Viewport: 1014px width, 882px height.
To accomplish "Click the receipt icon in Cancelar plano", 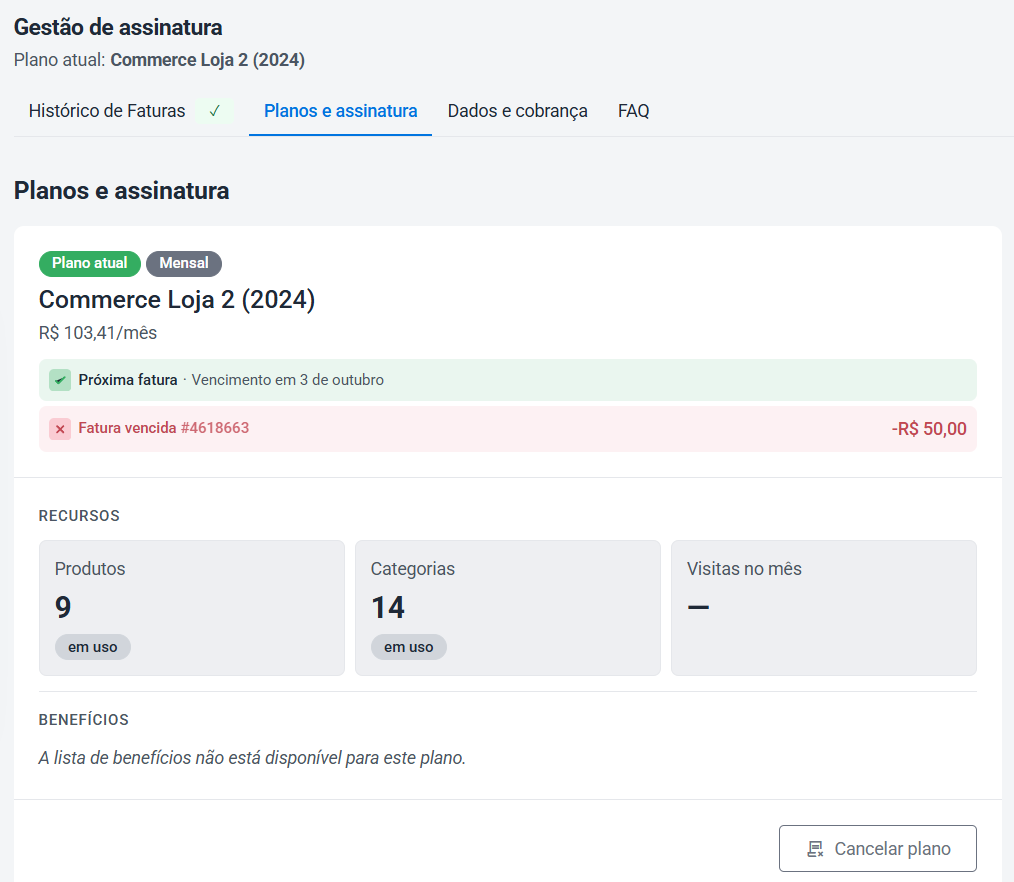I will [815, 849].
